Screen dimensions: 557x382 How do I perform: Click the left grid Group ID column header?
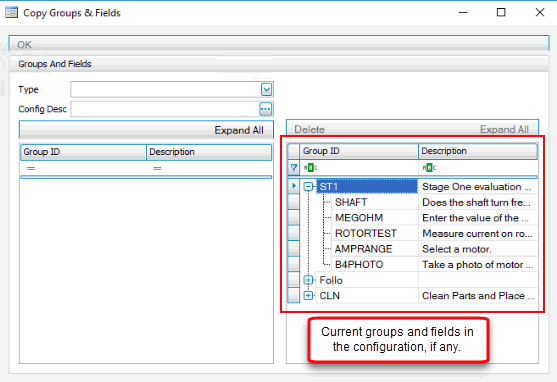[83, 152]
